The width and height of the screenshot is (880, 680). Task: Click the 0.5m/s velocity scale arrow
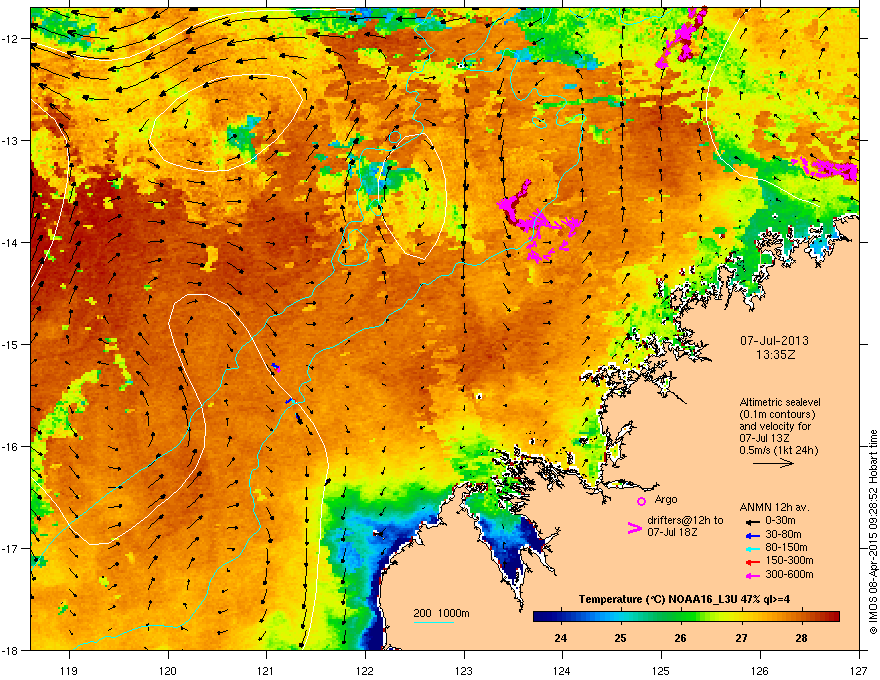coord(773,463)
